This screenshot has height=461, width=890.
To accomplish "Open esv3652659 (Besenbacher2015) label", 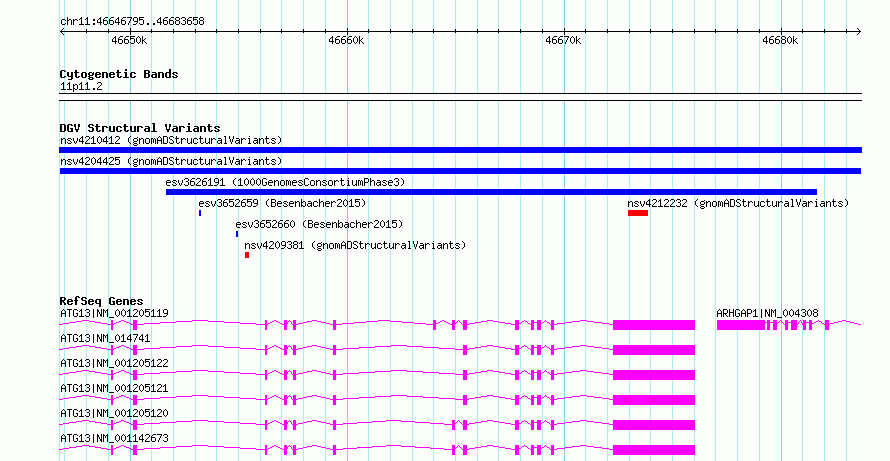I will tap(282, 203).
